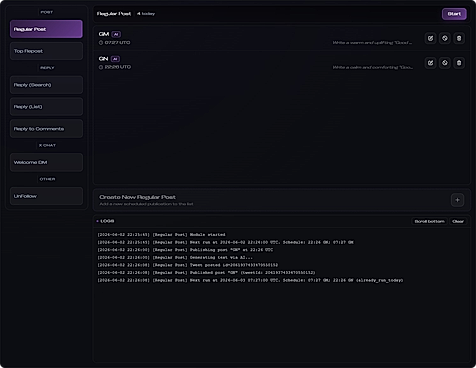Click the REPLY sidebar section label
Image resolution: width=476 pixels, height=368 pixels.
[47, 68]
